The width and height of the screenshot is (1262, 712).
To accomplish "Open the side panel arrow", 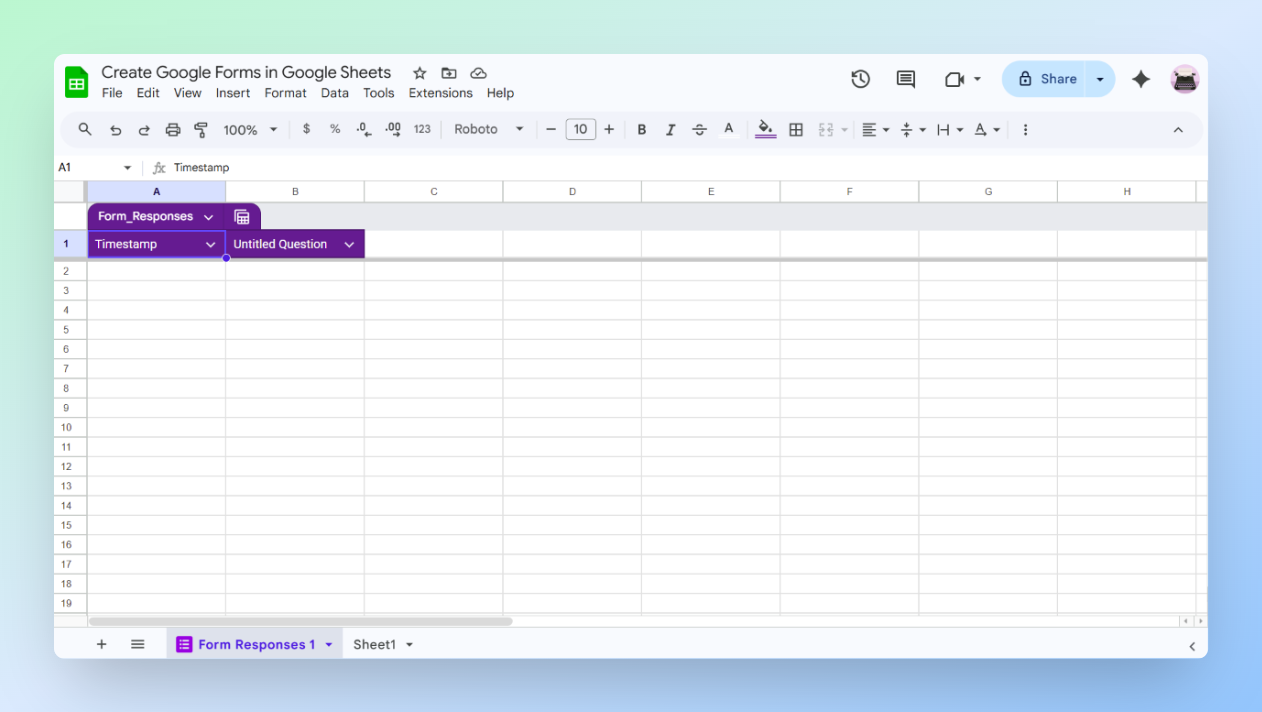I will click(1192, 646).
